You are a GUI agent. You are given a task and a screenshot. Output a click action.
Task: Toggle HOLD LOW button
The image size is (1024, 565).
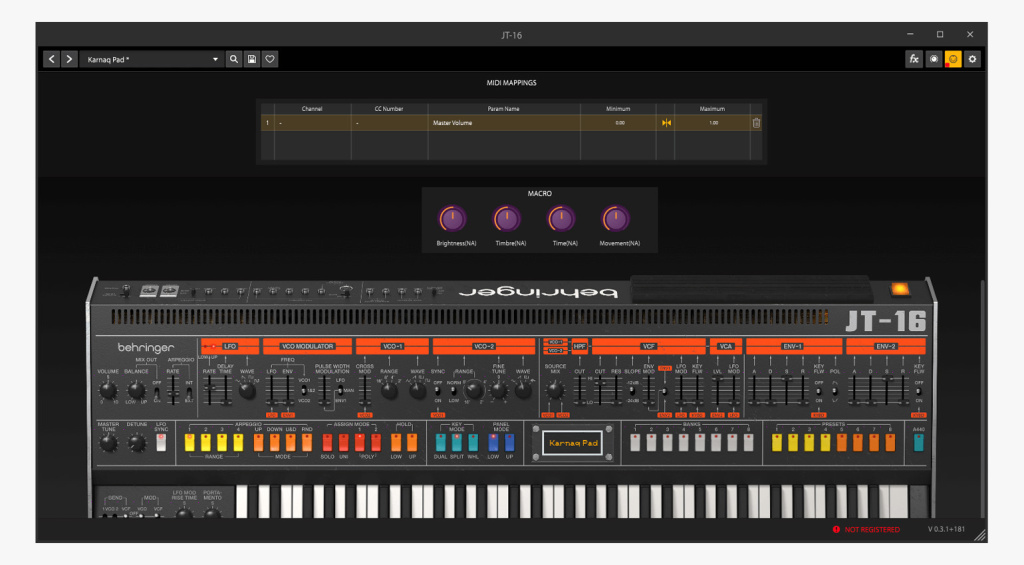click(396, 442)
